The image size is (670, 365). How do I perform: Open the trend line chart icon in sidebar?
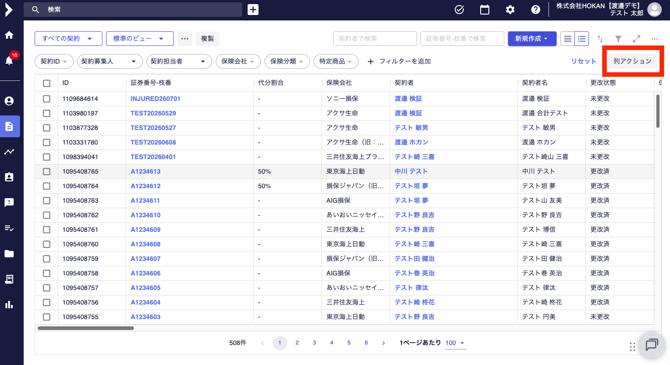(9, 152)
